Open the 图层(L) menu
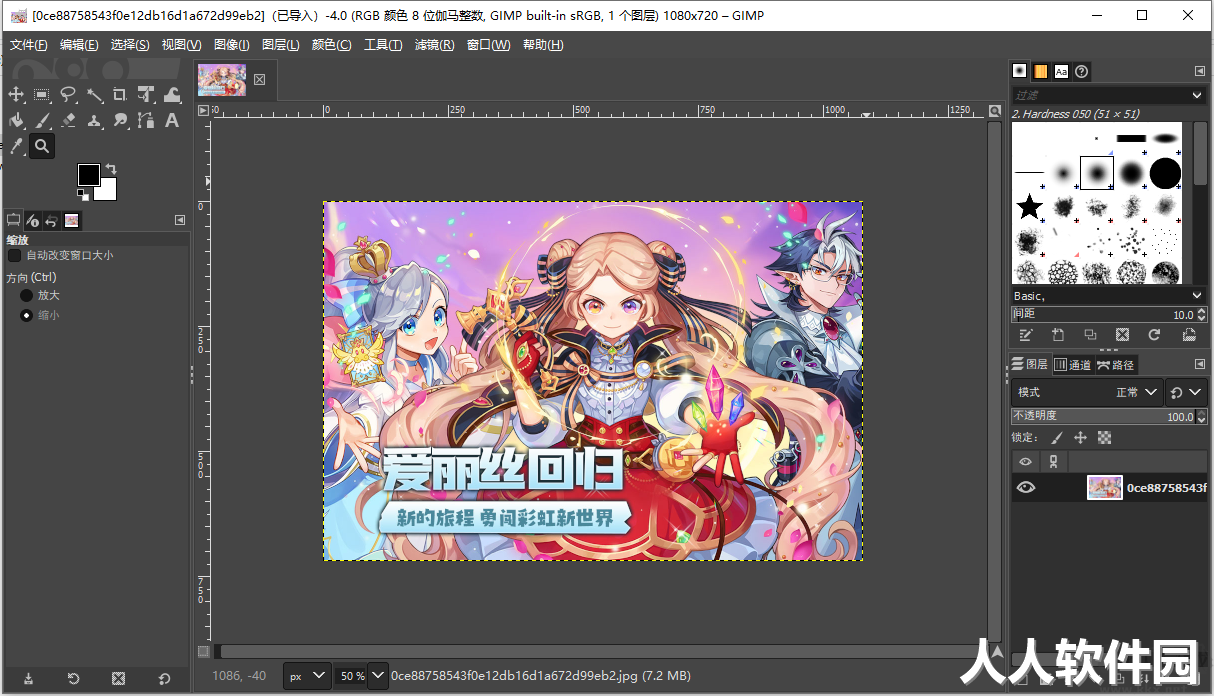 (x=280, y=45)
